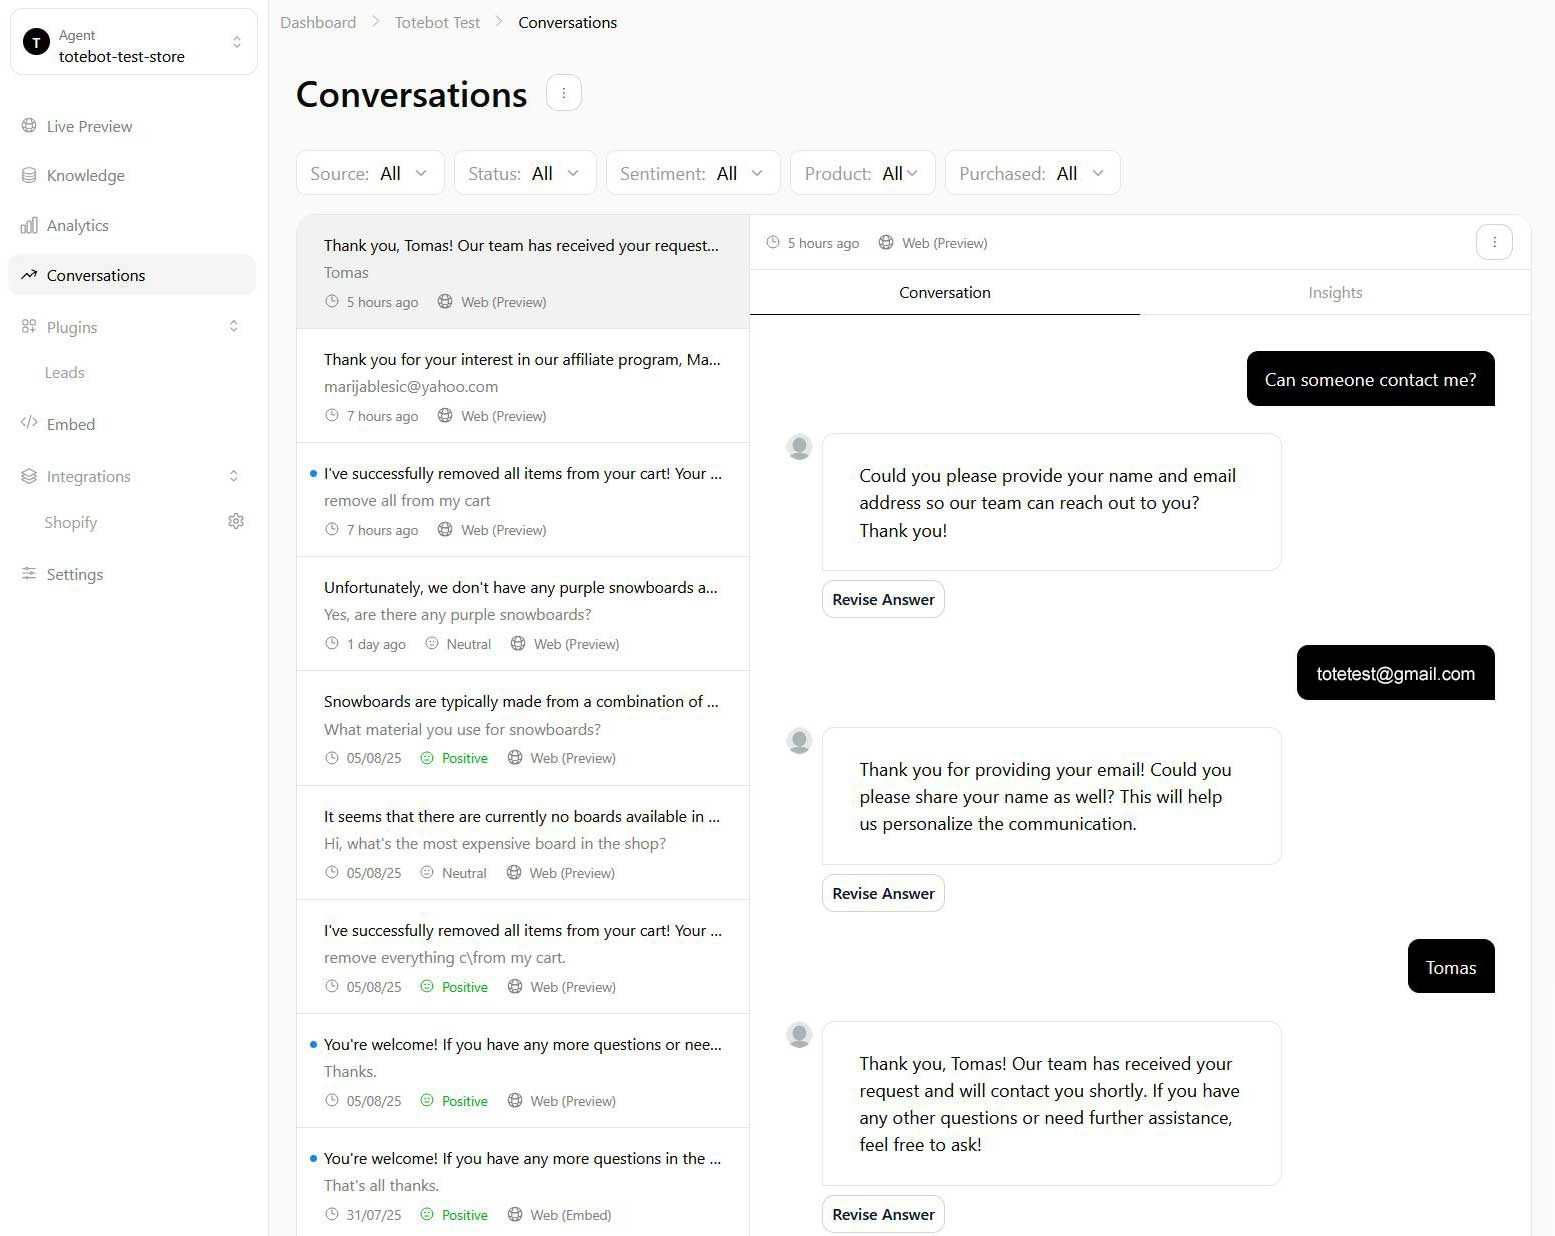Open the Sentiment filter dropdown
The height and width of the screenshot is (1236, 1555).
coord(692,172)
